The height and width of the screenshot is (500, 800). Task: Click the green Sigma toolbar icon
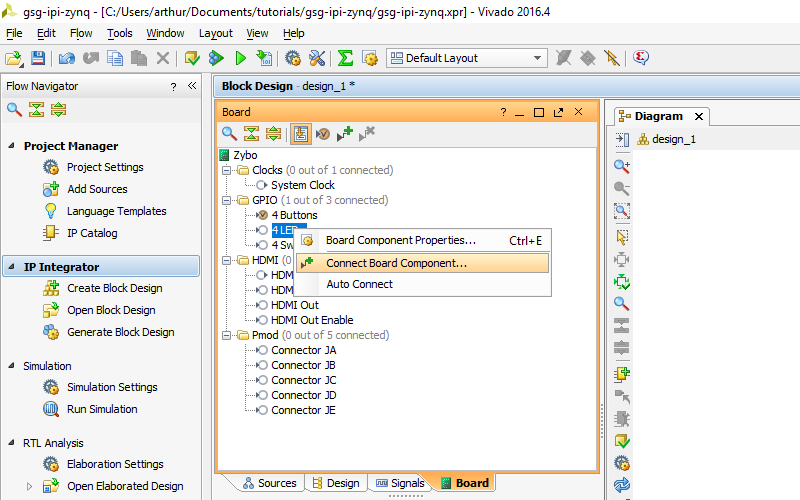coord(345,58)
